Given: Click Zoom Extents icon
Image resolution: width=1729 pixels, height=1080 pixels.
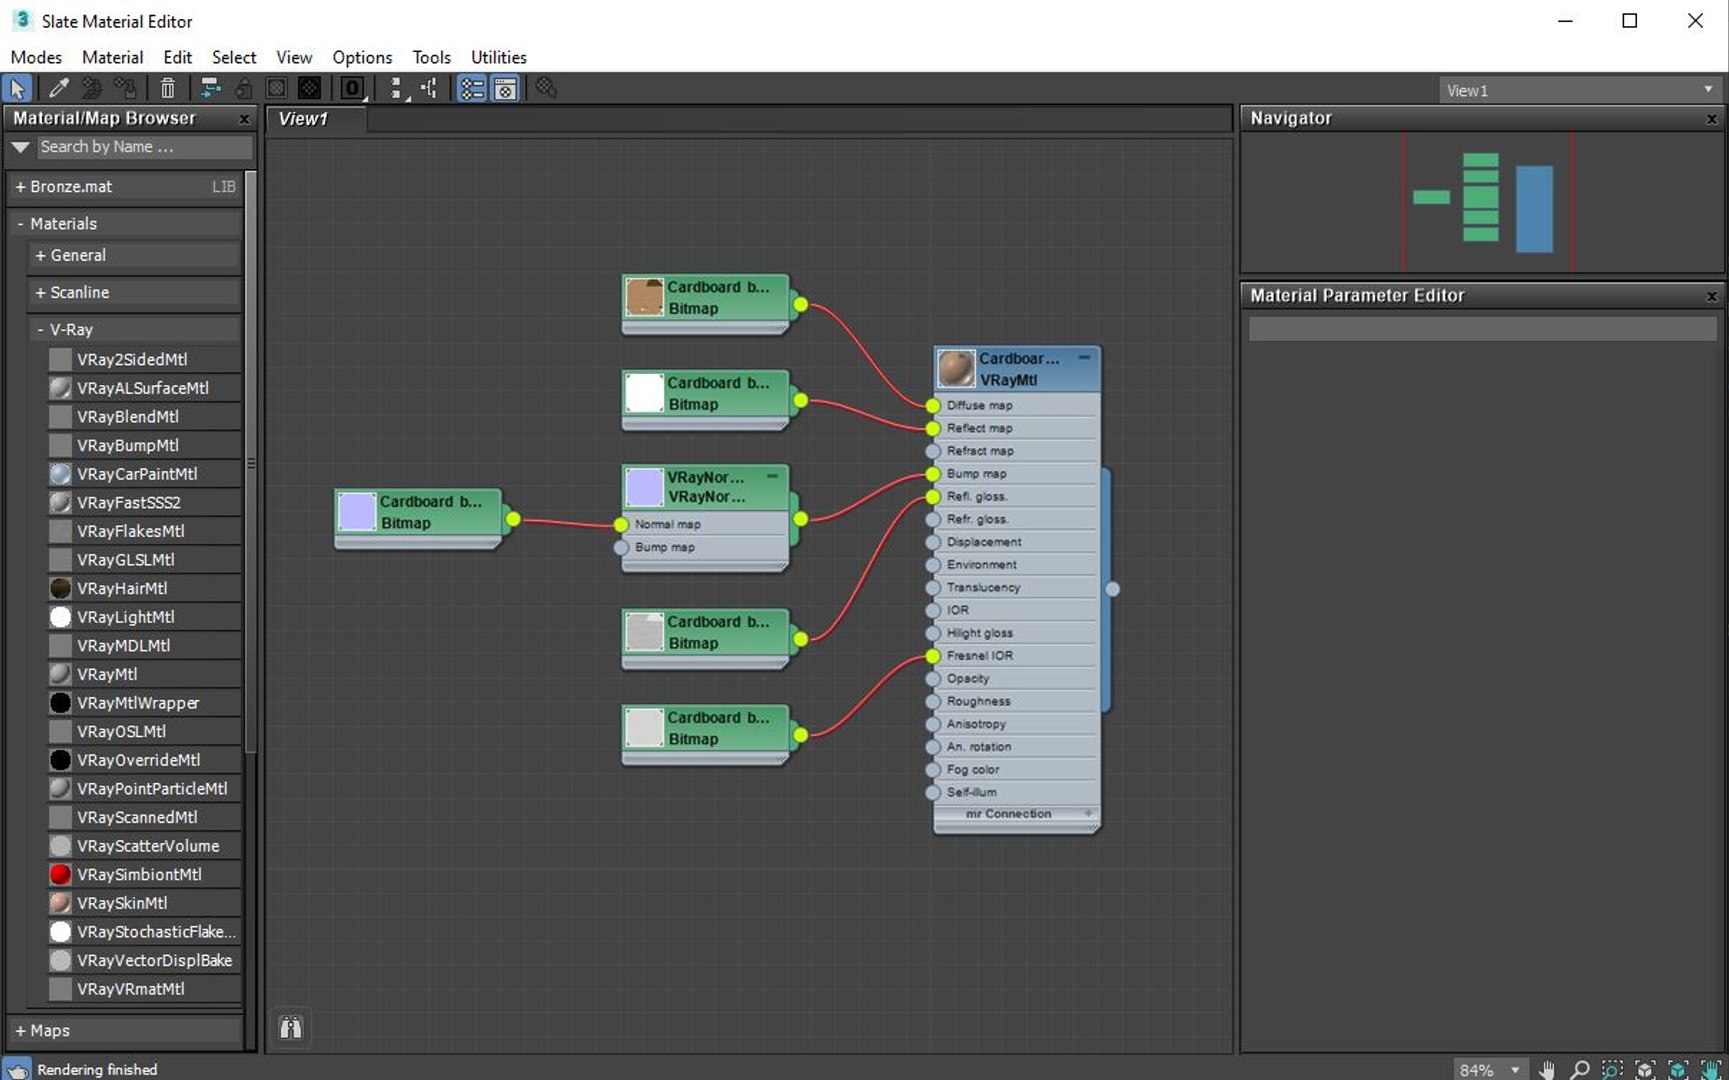Looking at the screenshot, I should click(1645, 1069).
